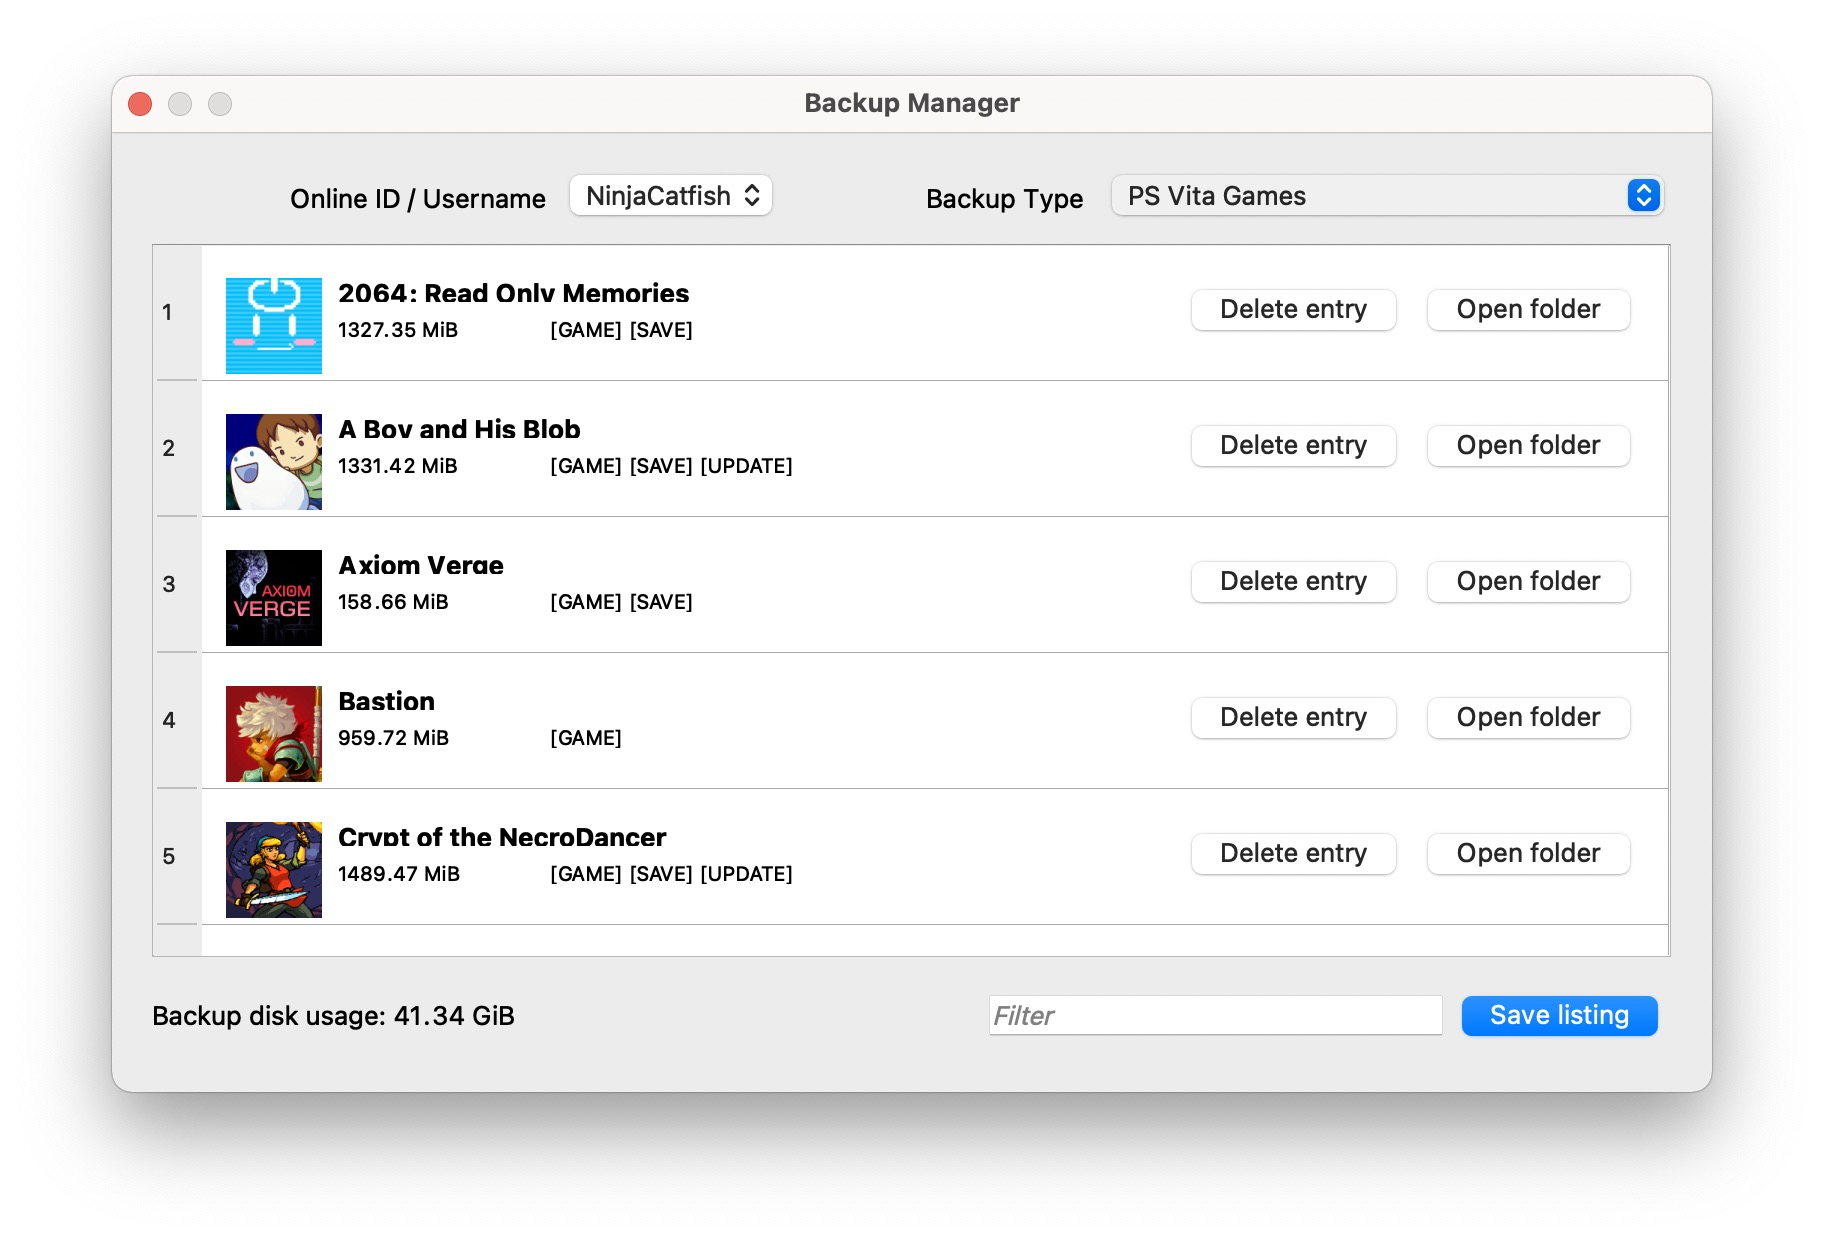Open folder for 2064: Read Only Memories

tap(1527, 309)
